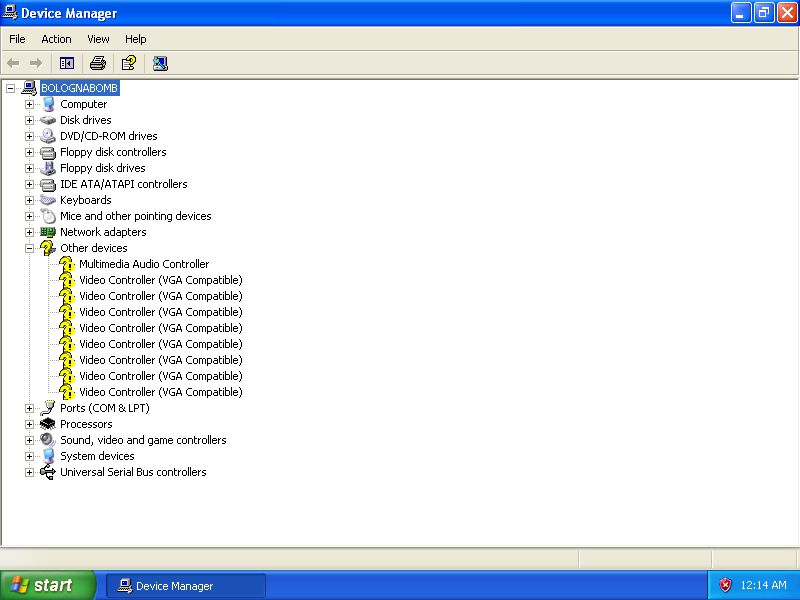
Task: Open the View menu
Action: pyautogui.click(x=98, y=39)
